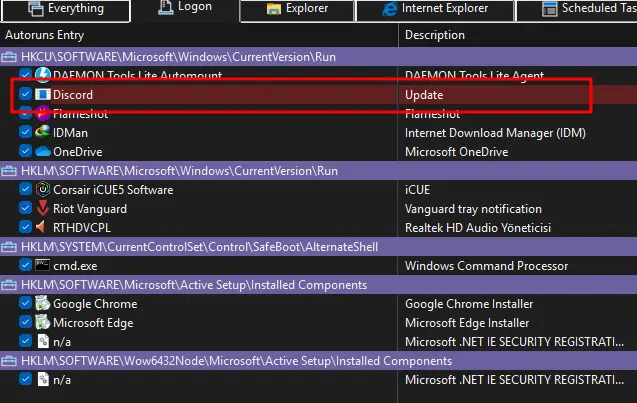Toggle the cmd.exe entry checkbox
The height and width of the screenshot is (403, 637).
point(25,265)
